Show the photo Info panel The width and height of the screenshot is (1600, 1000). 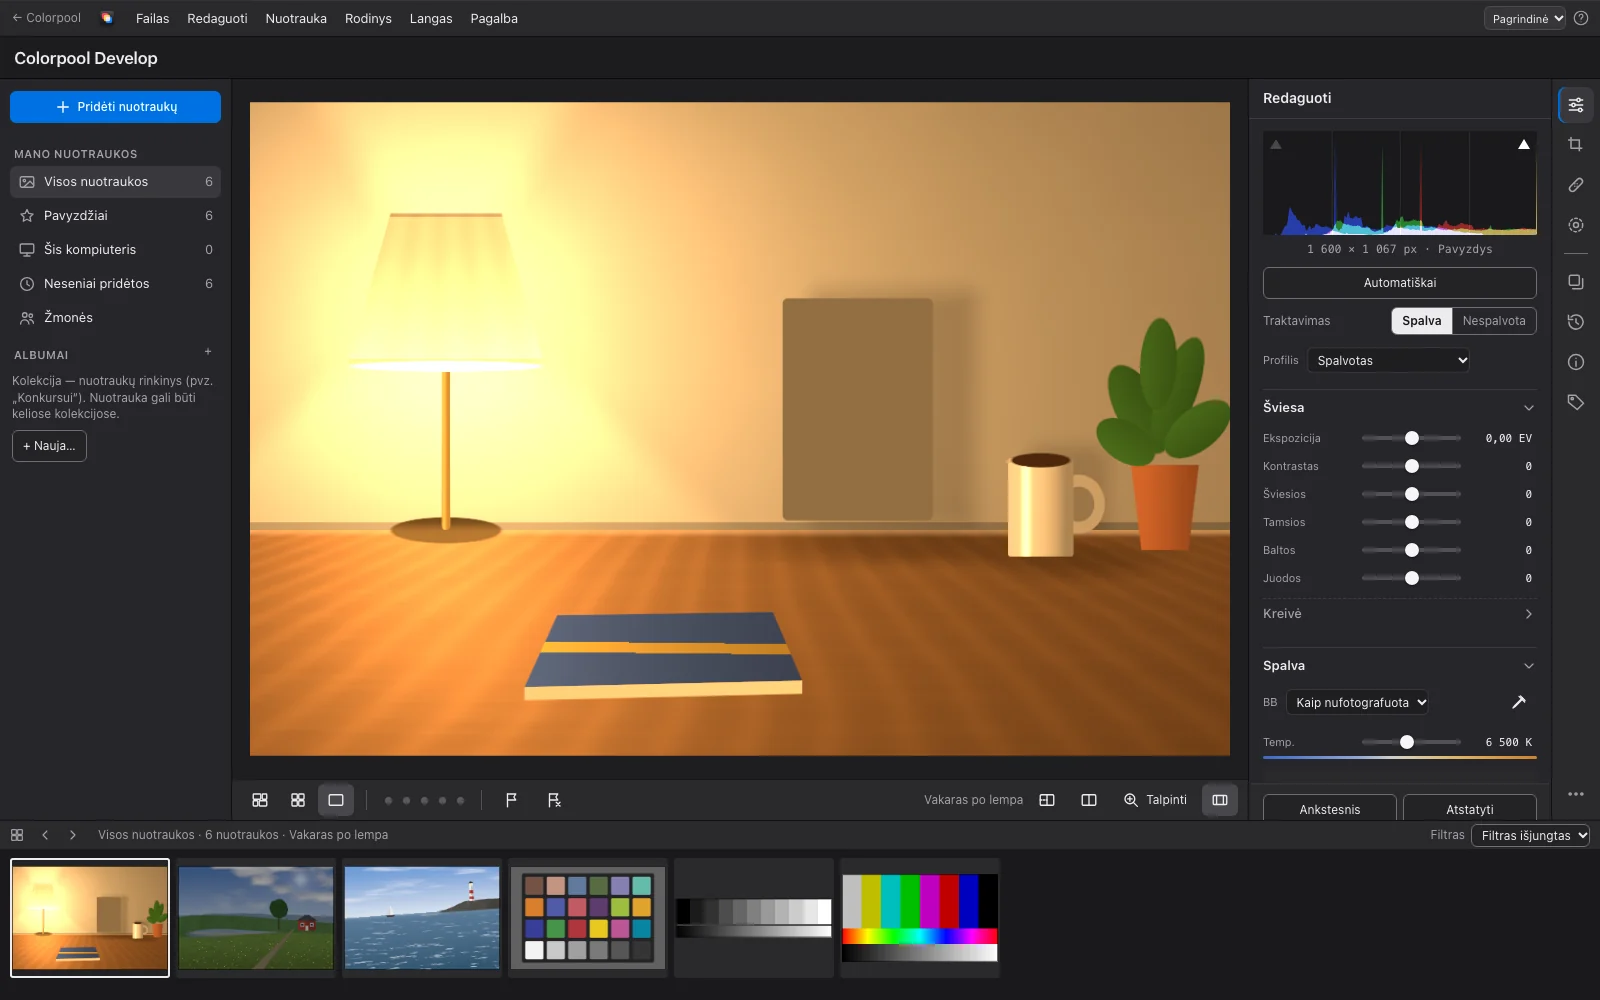click(x=1575, y=362)
